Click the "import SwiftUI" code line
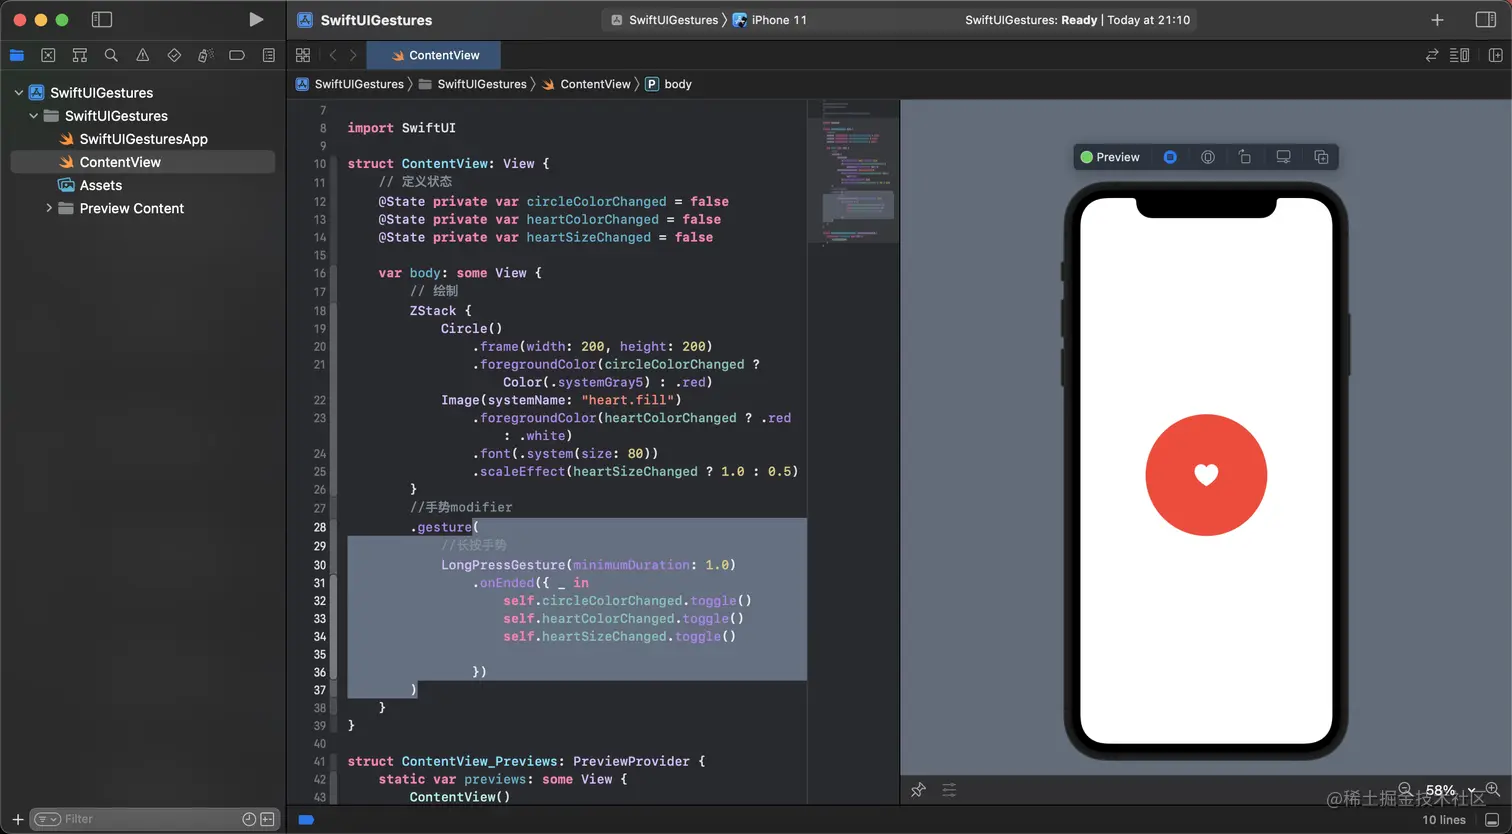The image size is (1512, 834). tap(401, 128)
